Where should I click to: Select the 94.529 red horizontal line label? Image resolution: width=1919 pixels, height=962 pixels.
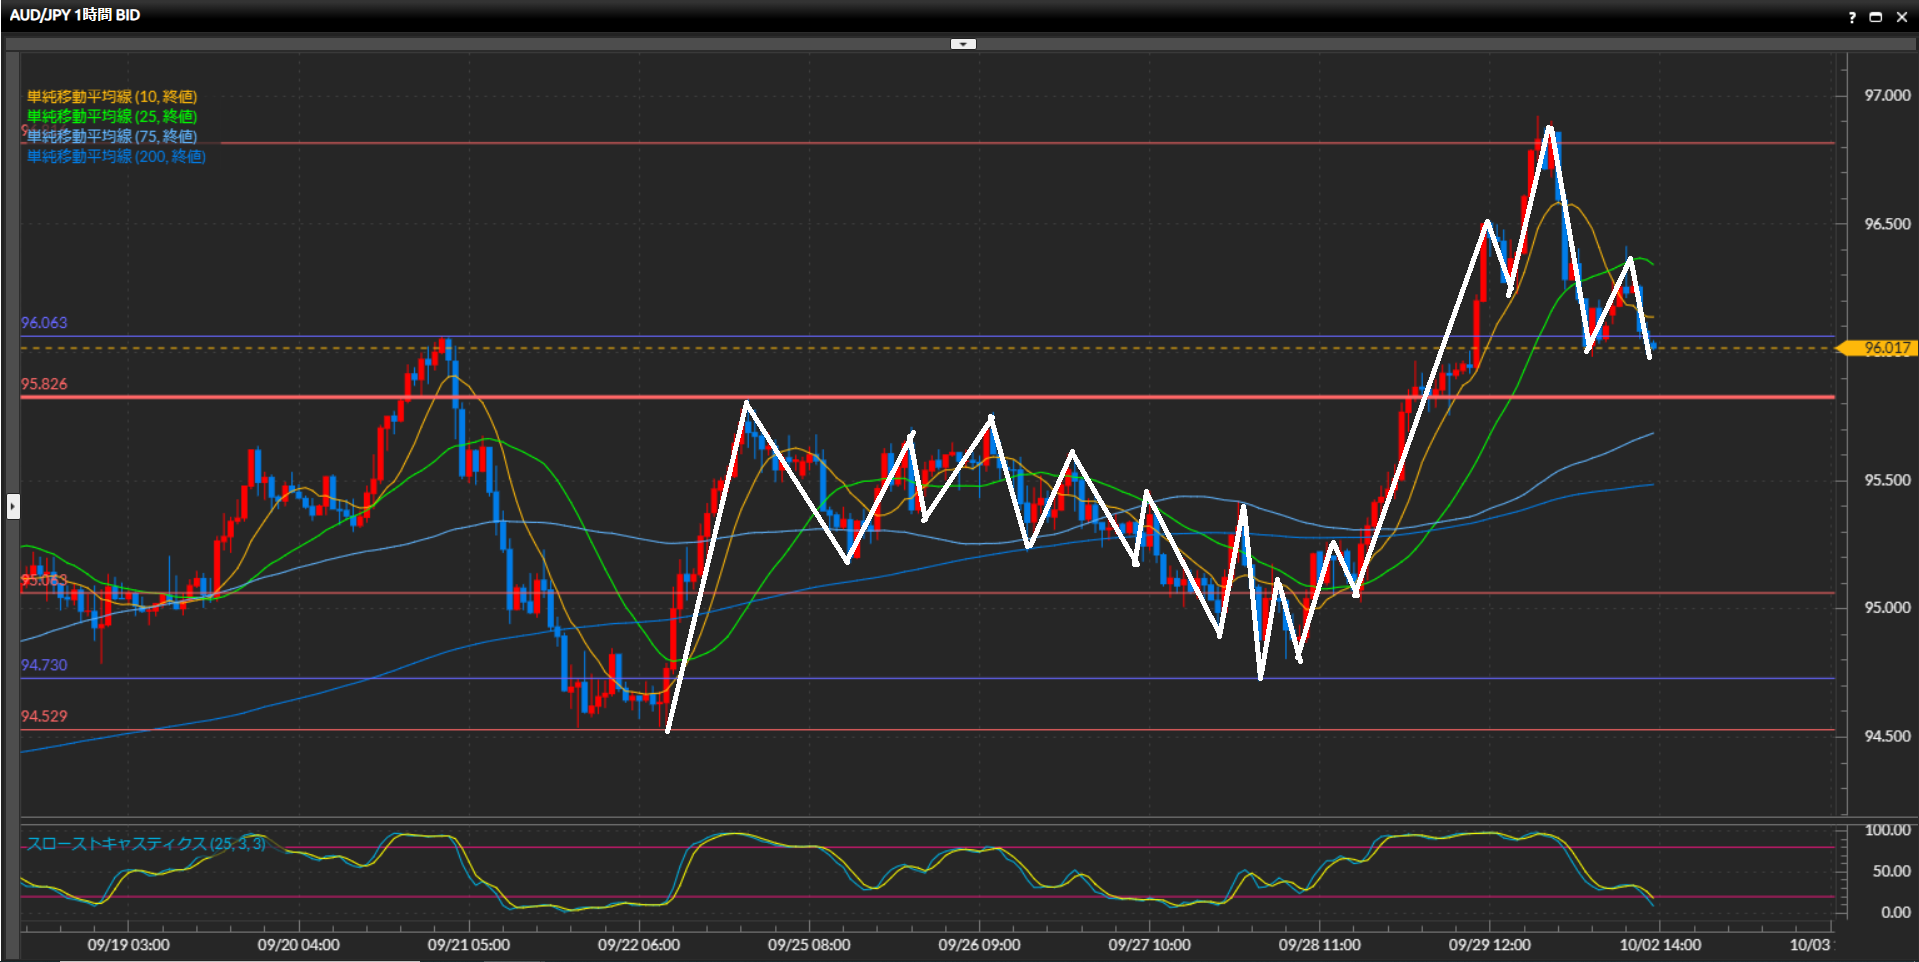(44, 716)
